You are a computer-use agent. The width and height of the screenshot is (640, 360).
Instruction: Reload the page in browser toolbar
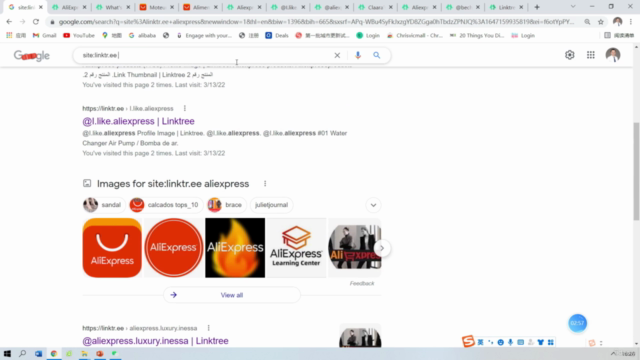tap(36, 22)
